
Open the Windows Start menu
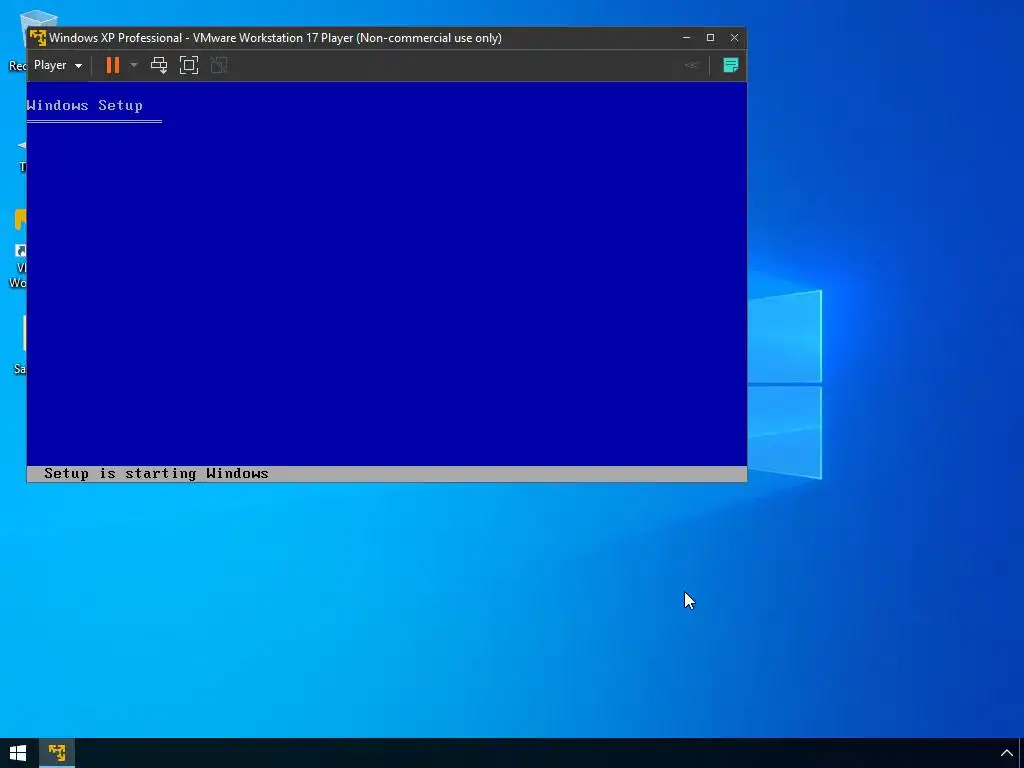click(x=18, y=753)
